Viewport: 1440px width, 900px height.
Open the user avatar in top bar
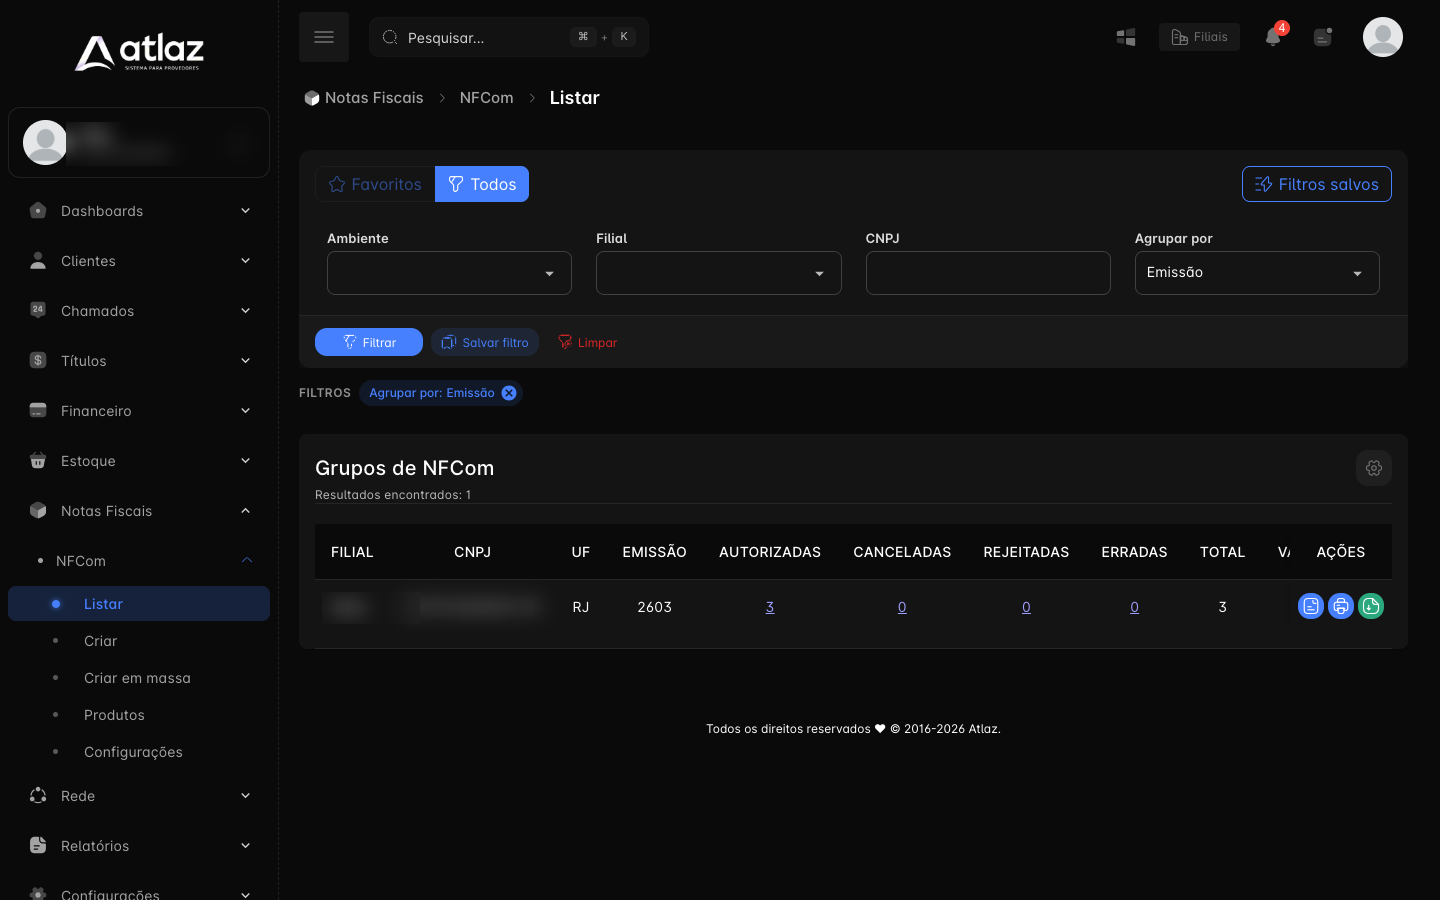click(x=1383, y=37)
